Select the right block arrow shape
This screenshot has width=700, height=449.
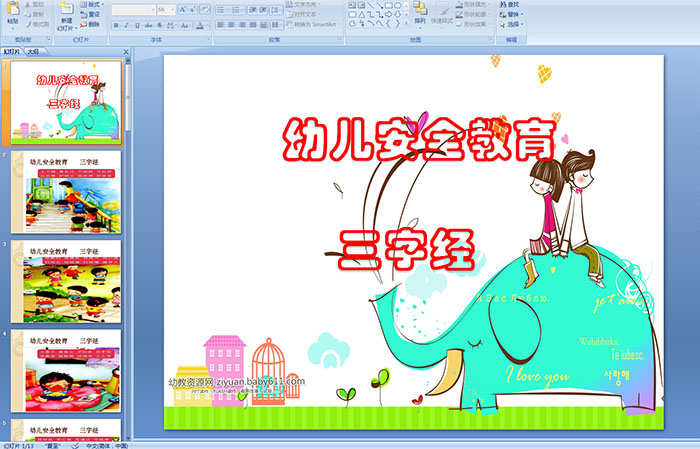(x=388, y=15)
